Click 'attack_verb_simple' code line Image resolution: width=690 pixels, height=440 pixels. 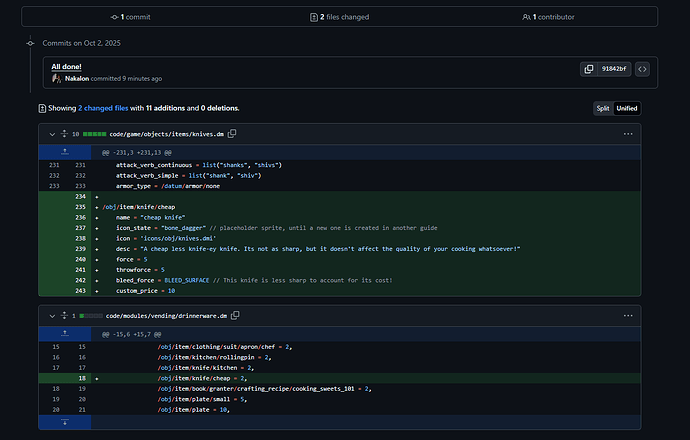[x=188, y=176]
